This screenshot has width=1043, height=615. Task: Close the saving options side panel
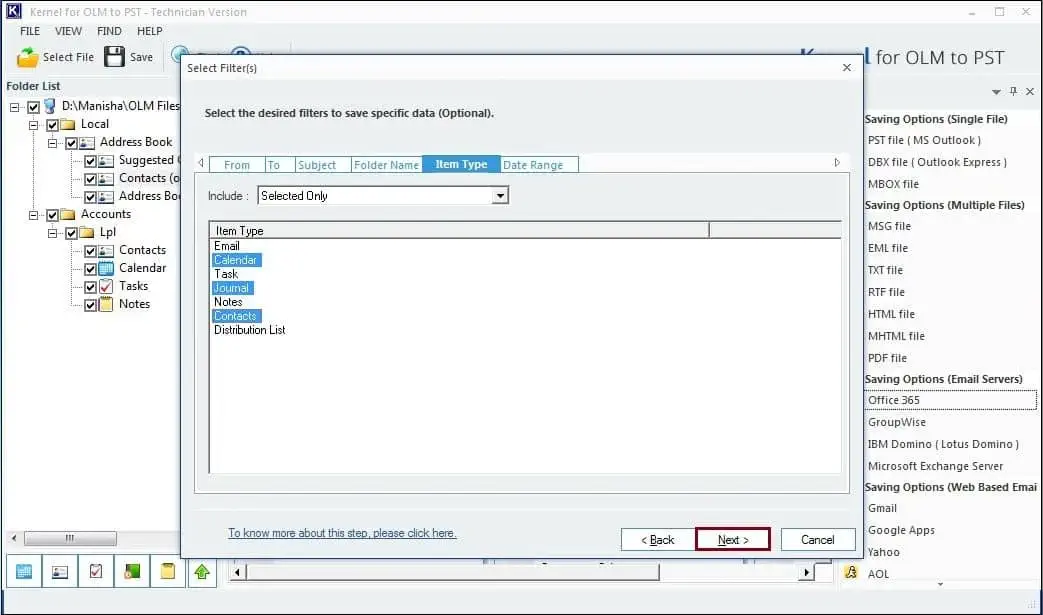click(1030, 91)
